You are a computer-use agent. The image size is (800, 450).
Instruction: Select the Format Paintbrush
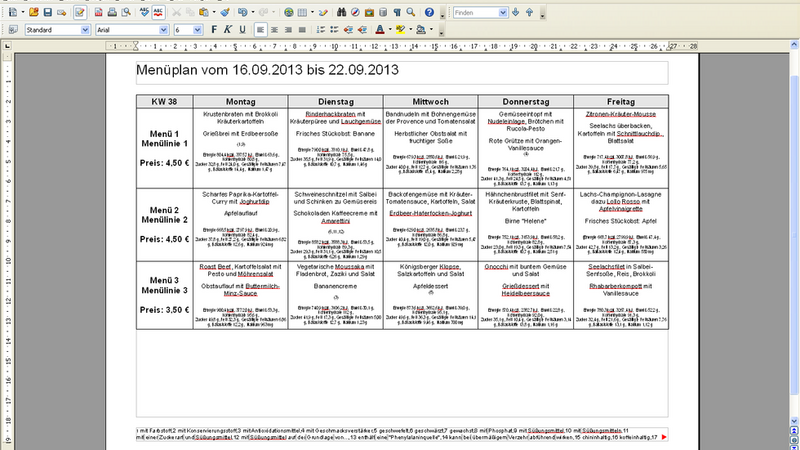click(225, 12)
